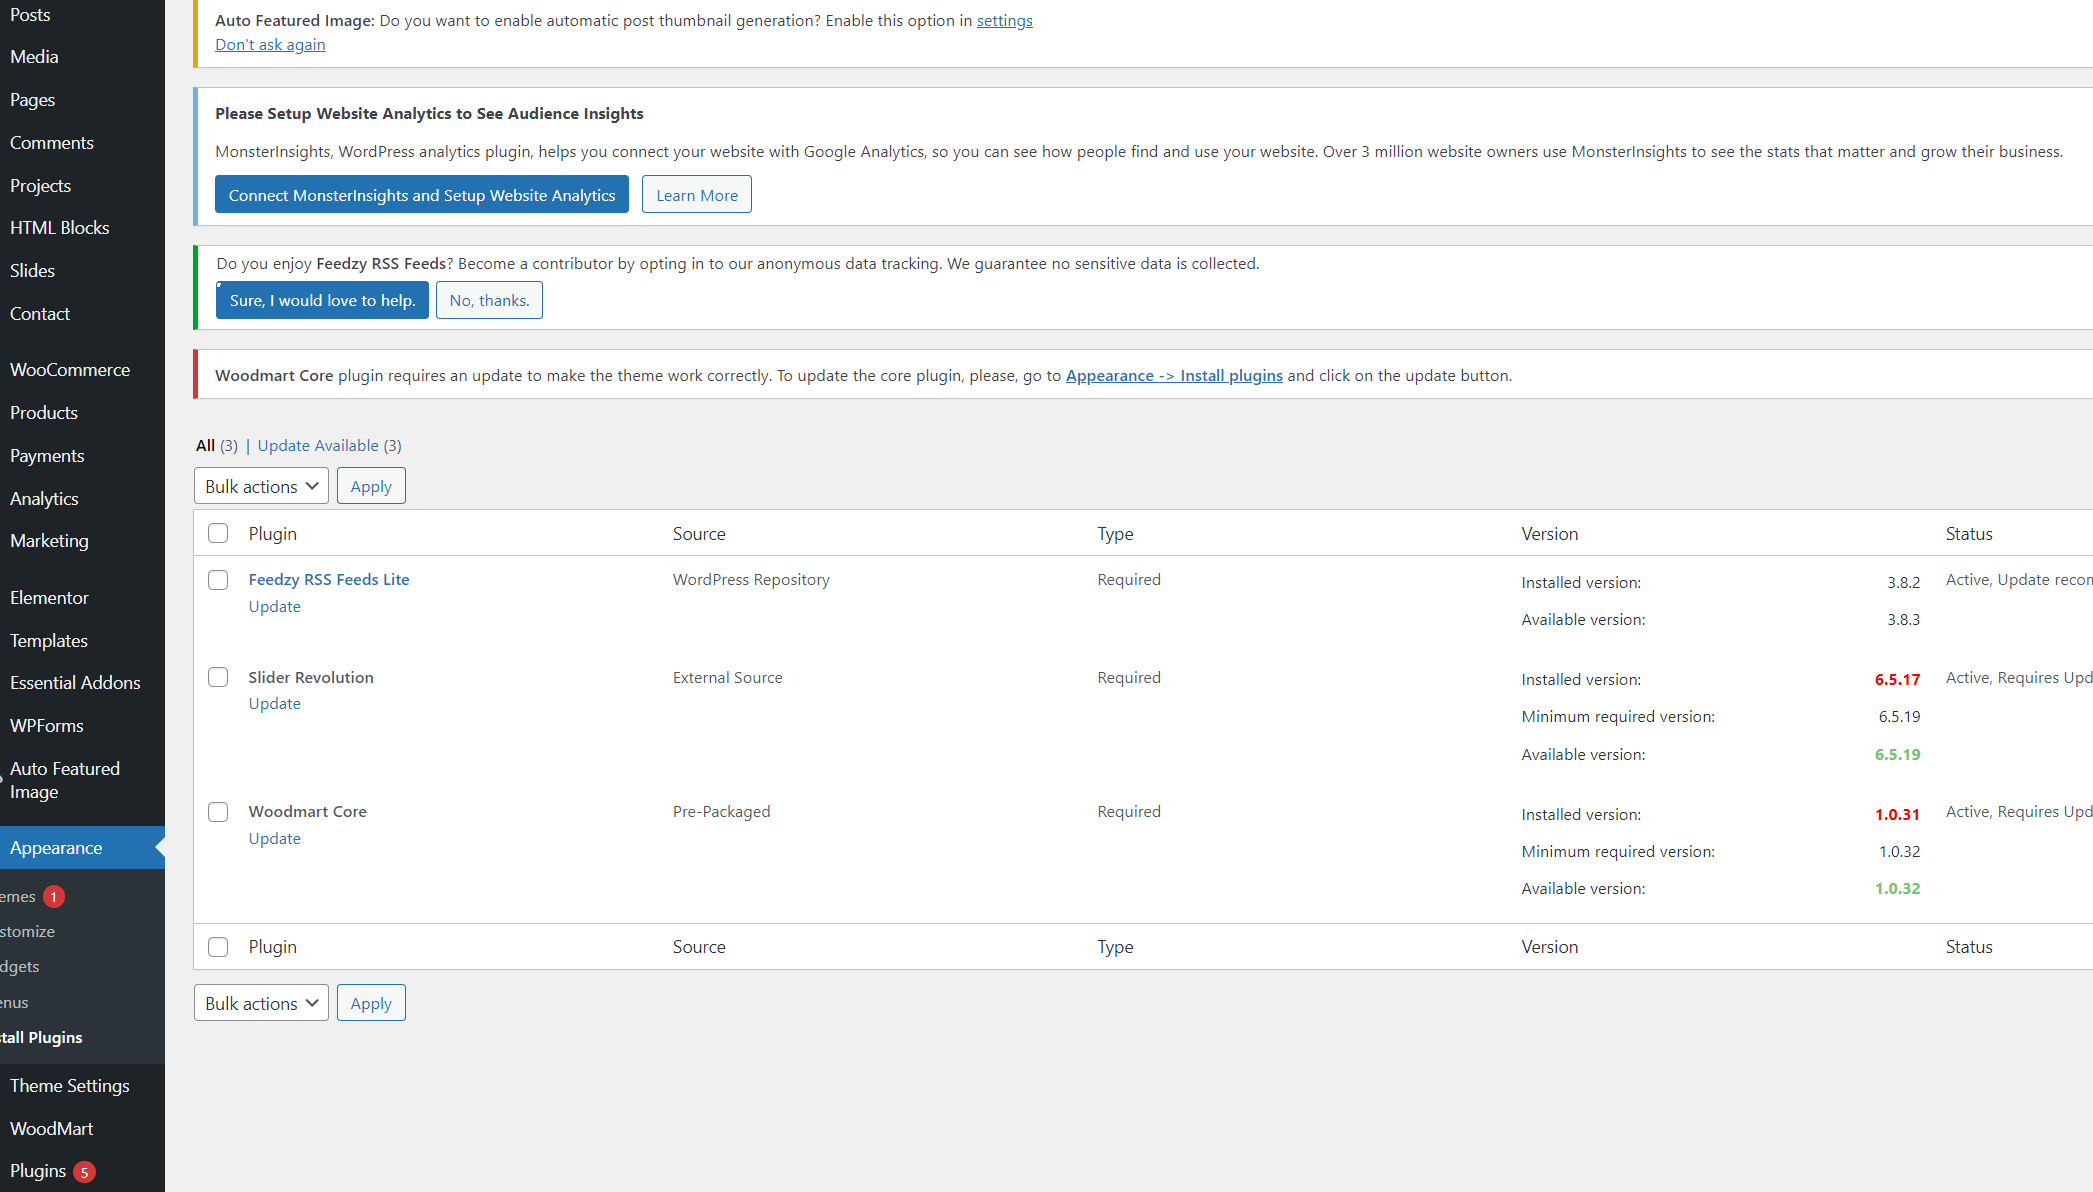Image resolution: width=2093 pixels, height=1192 pixels.
Task: Click top Apply button
Action: tap(371, 486)
